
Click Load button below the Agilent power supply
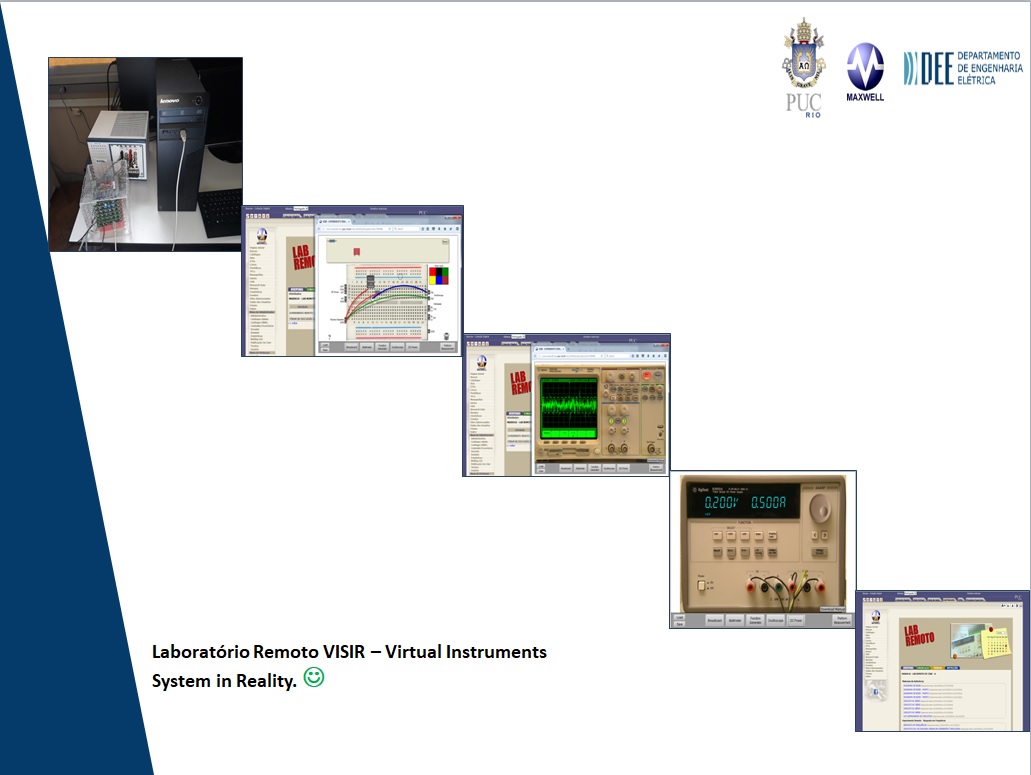tap(679, 617)
